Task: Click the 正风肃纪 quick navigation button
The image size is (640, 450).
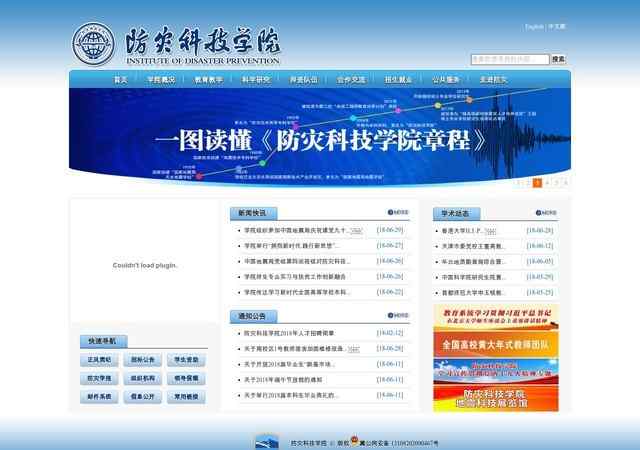Action: coord(99,360)
